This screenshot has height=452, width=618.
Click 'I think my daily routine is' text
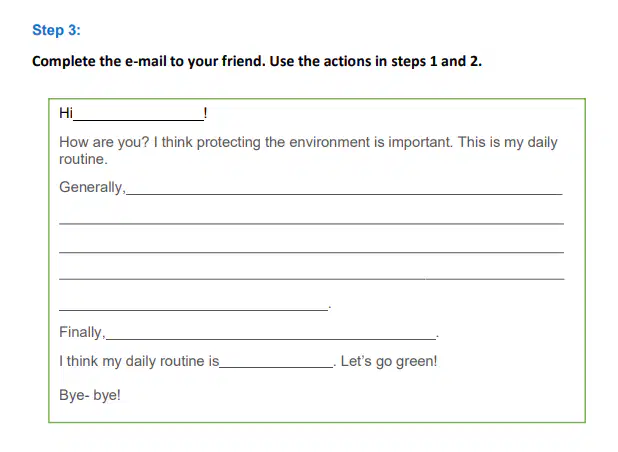[139, 361]
